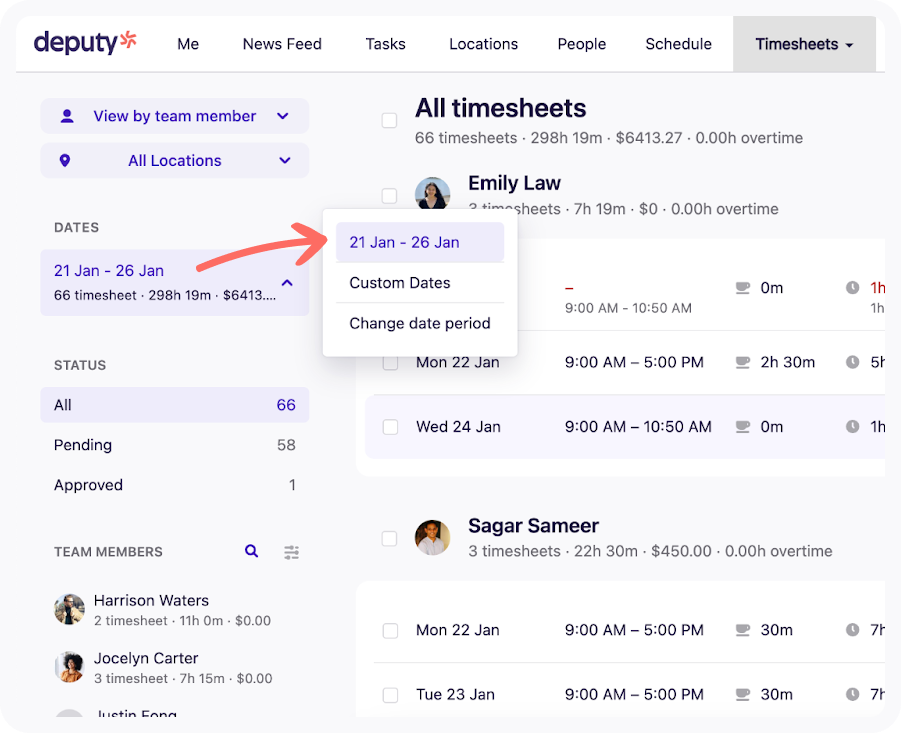This screenshot has height=733, width=901.
Task: Click the clock icon on the Wed 24 Jan row
Action: (853, 426)
